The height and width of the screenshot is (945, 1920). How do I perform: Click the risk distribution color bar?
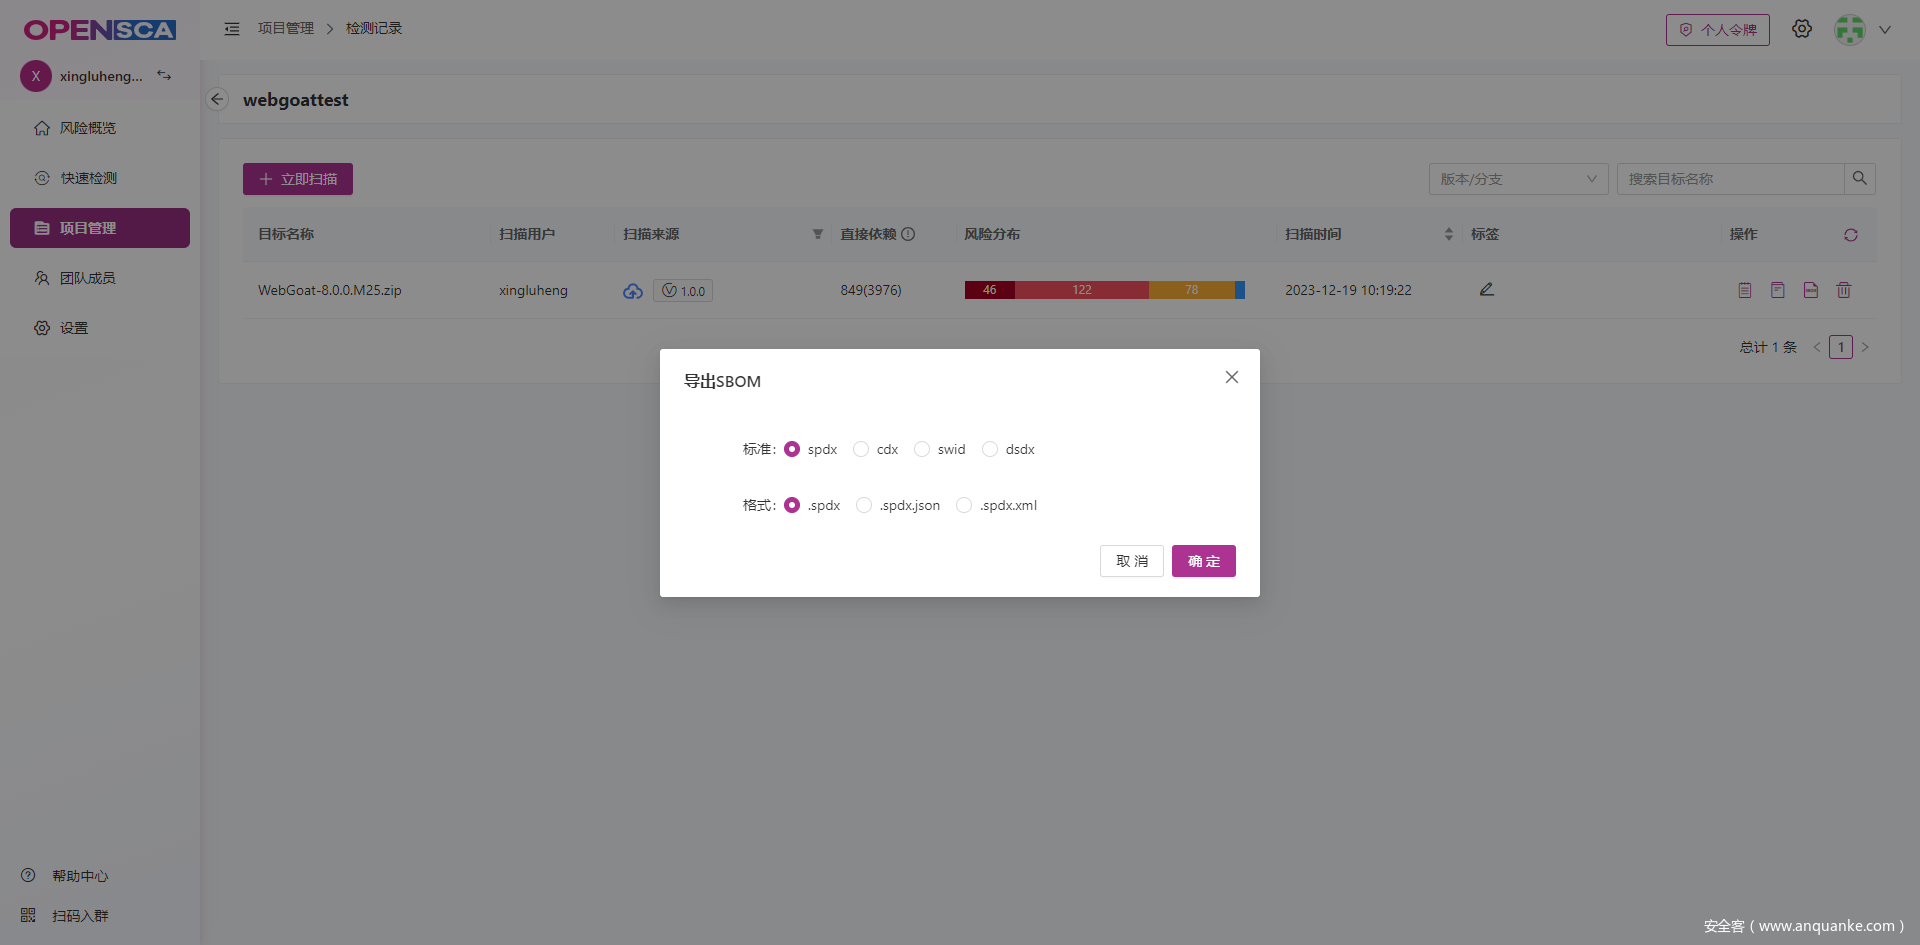[1104, 290]
